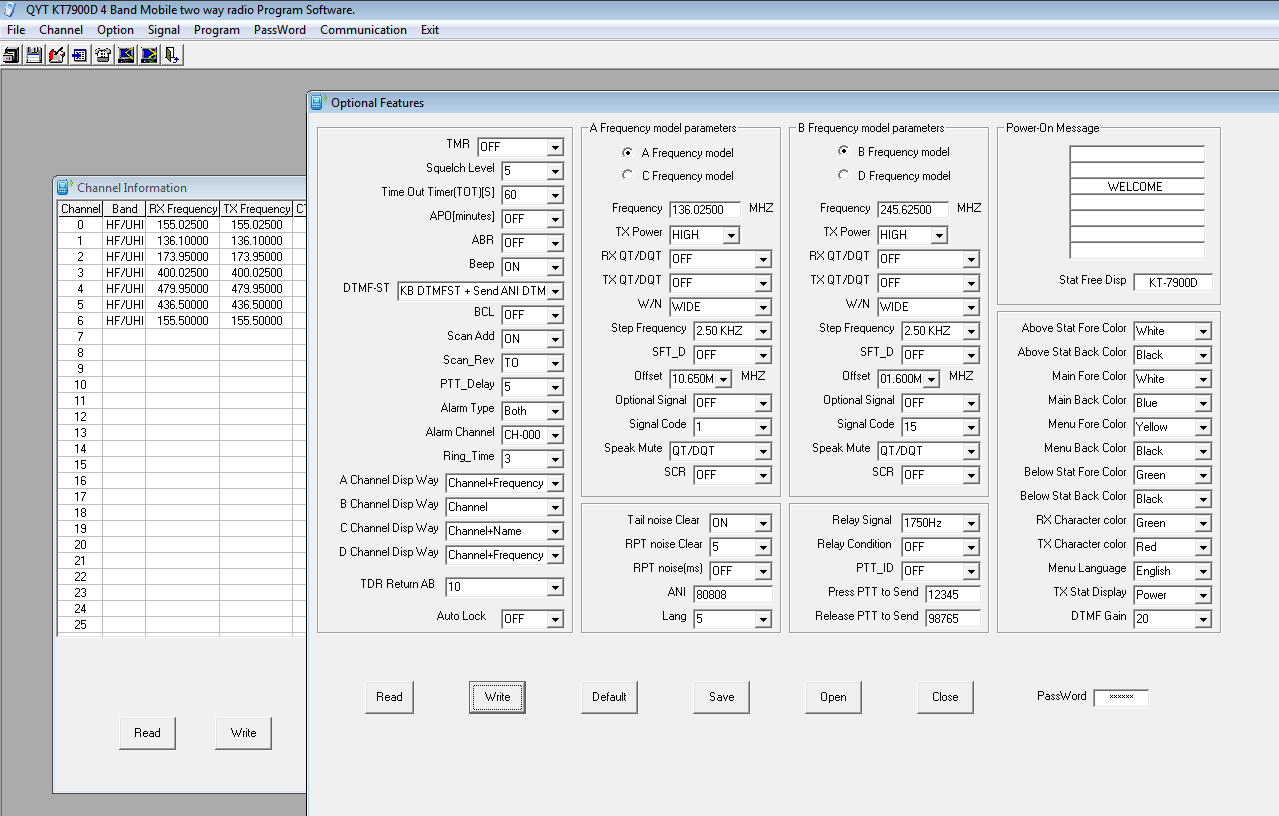Click the WELCOME power-on message line
The width and height of the screenshot is (1279, 816).
point(1137,187)
